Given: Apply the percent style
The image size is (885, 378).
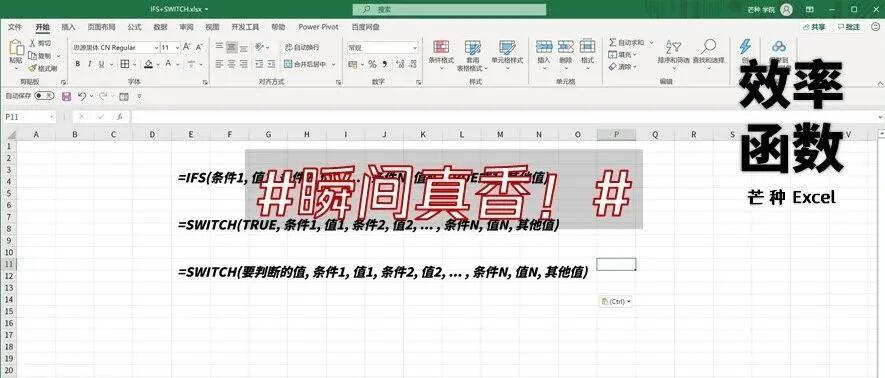Looking at the screenshot, I should pyautogui.click(x=372, y=64).
